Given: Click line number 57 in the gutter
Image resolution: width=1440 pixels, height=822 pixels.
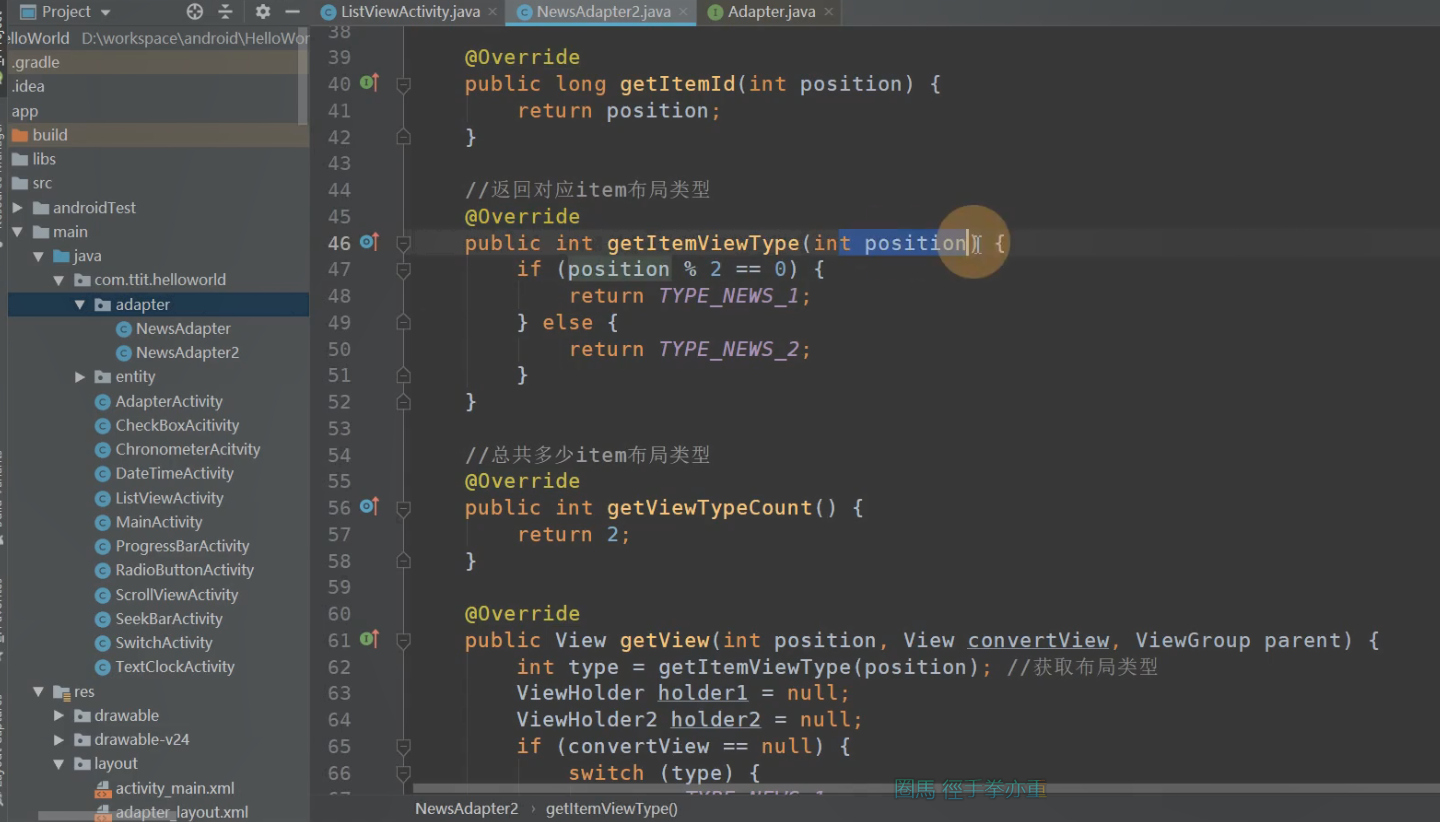Looking at the screenshot, I should [x=339, y=534].
